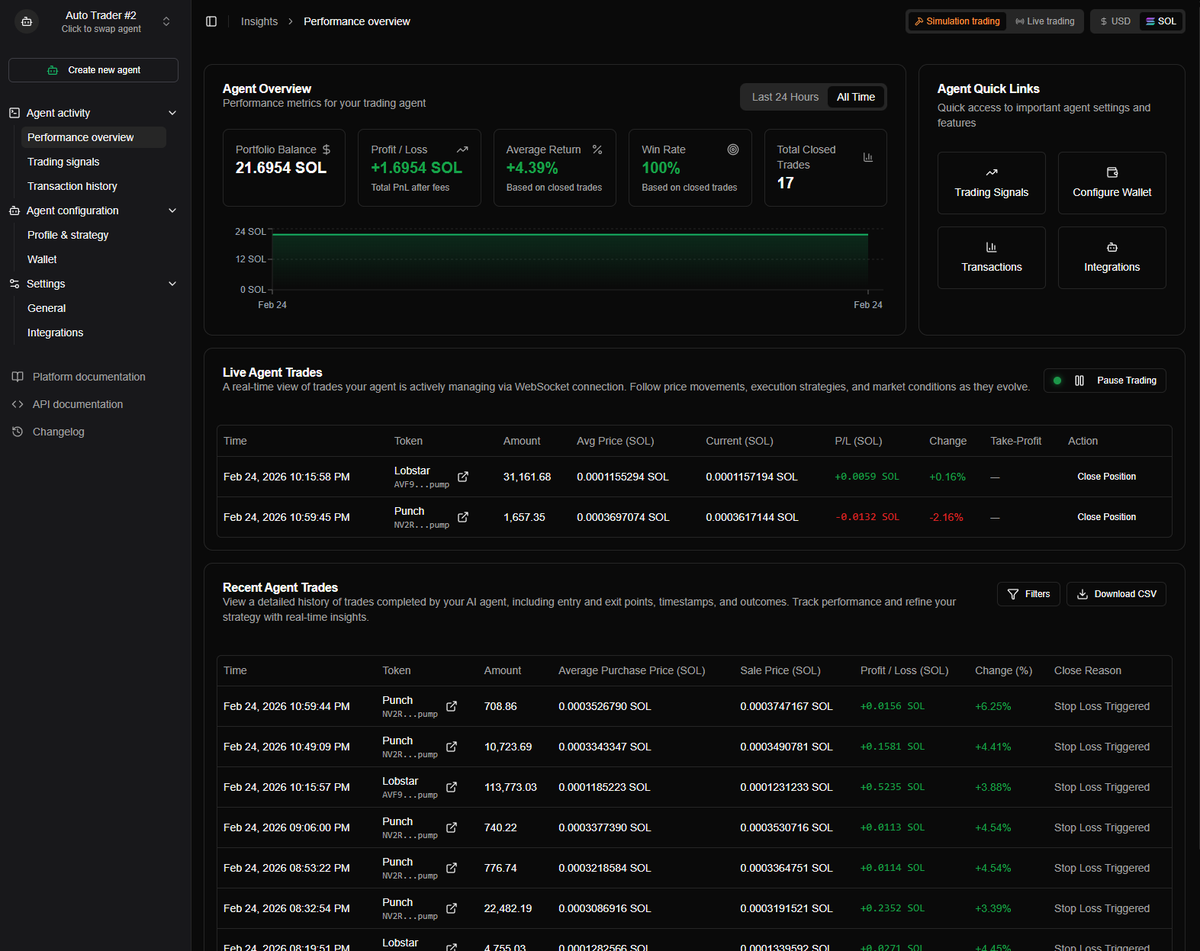The image size is (1200, 951).
Task: Click the trend arrow icon on Profit / Loss card
Action: click(x=462, y=149)
